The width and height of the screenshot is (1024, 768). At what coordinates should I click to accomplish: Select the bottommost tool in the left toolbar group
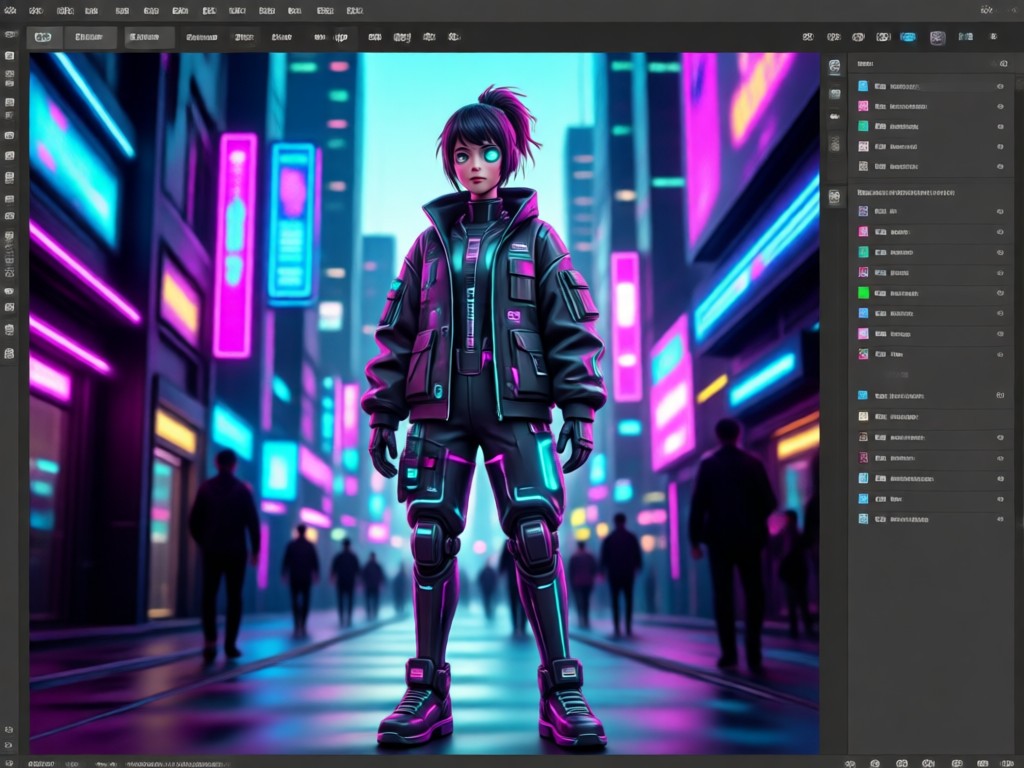pyautogui.click(x=9, y=353)
